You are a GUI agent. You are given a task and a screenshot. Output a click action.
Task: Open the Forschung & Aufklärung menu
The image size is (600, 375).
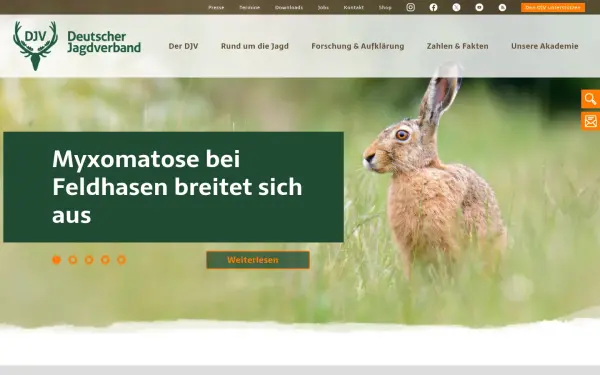[357, 46]
